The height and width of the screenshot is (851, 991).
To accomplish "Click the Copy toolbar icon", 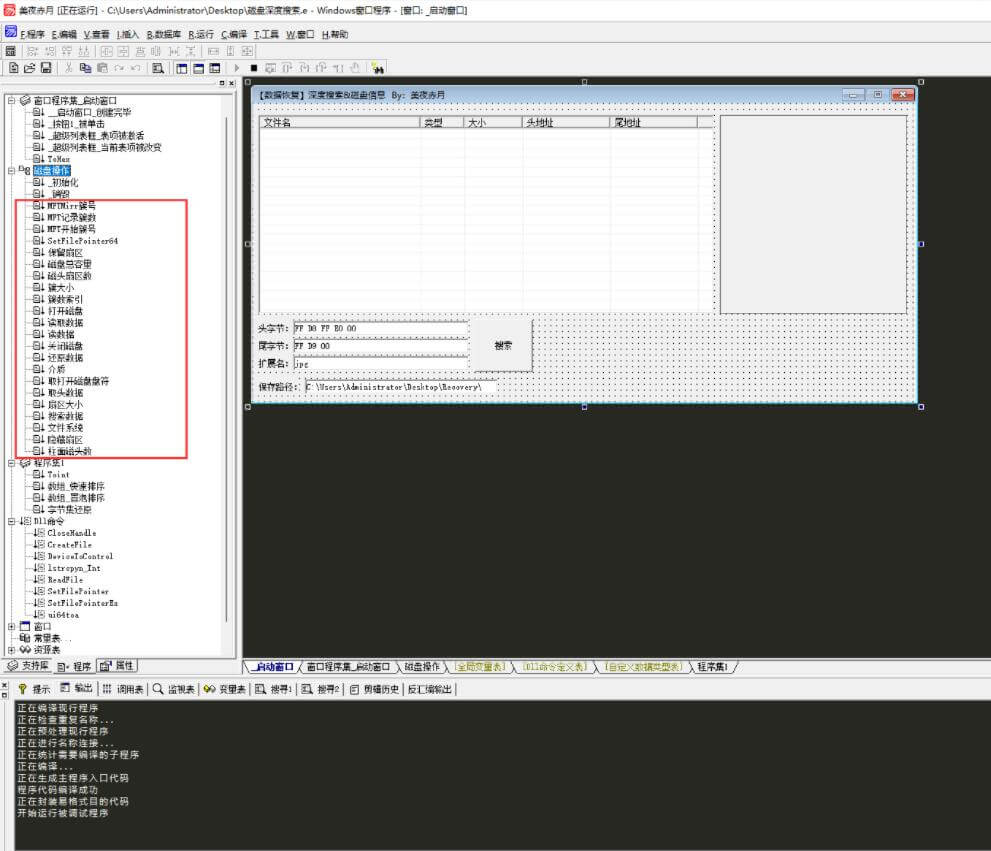I will click(x=86, y=68).
